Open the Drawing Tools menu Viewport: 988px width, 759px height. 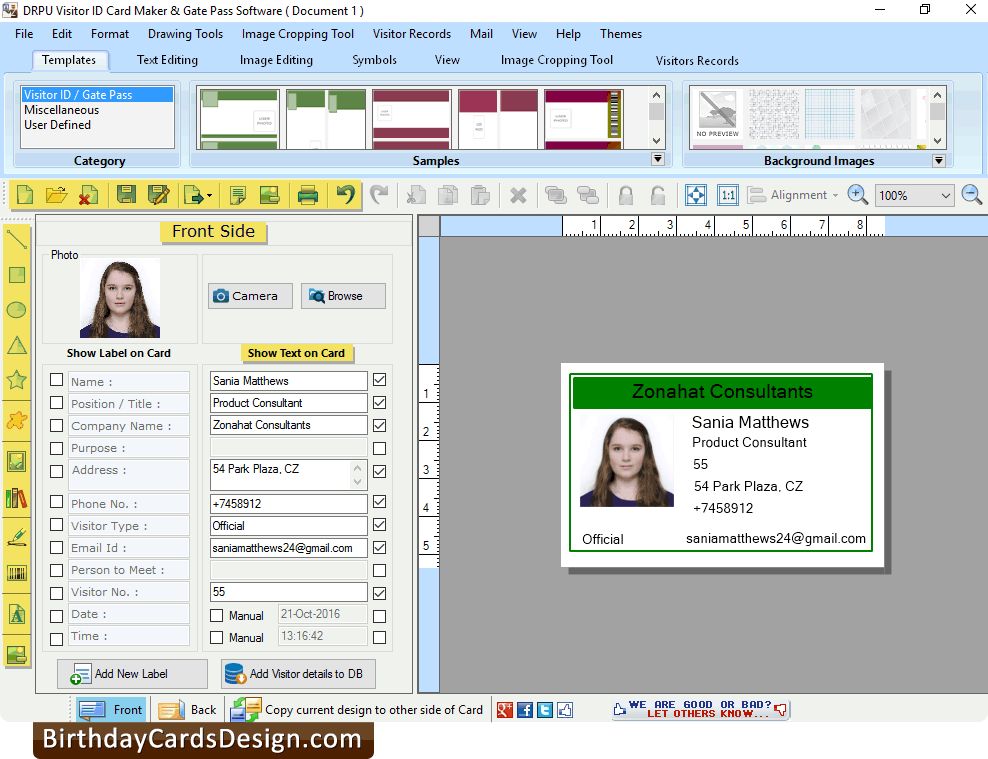pos(185,34)
